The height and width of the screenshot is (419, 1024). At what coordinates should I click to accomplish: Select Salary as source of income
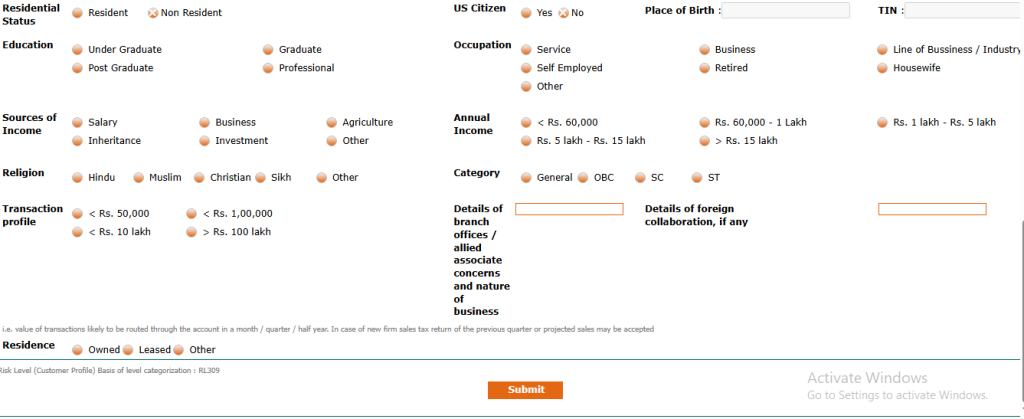tap(78, 123)
